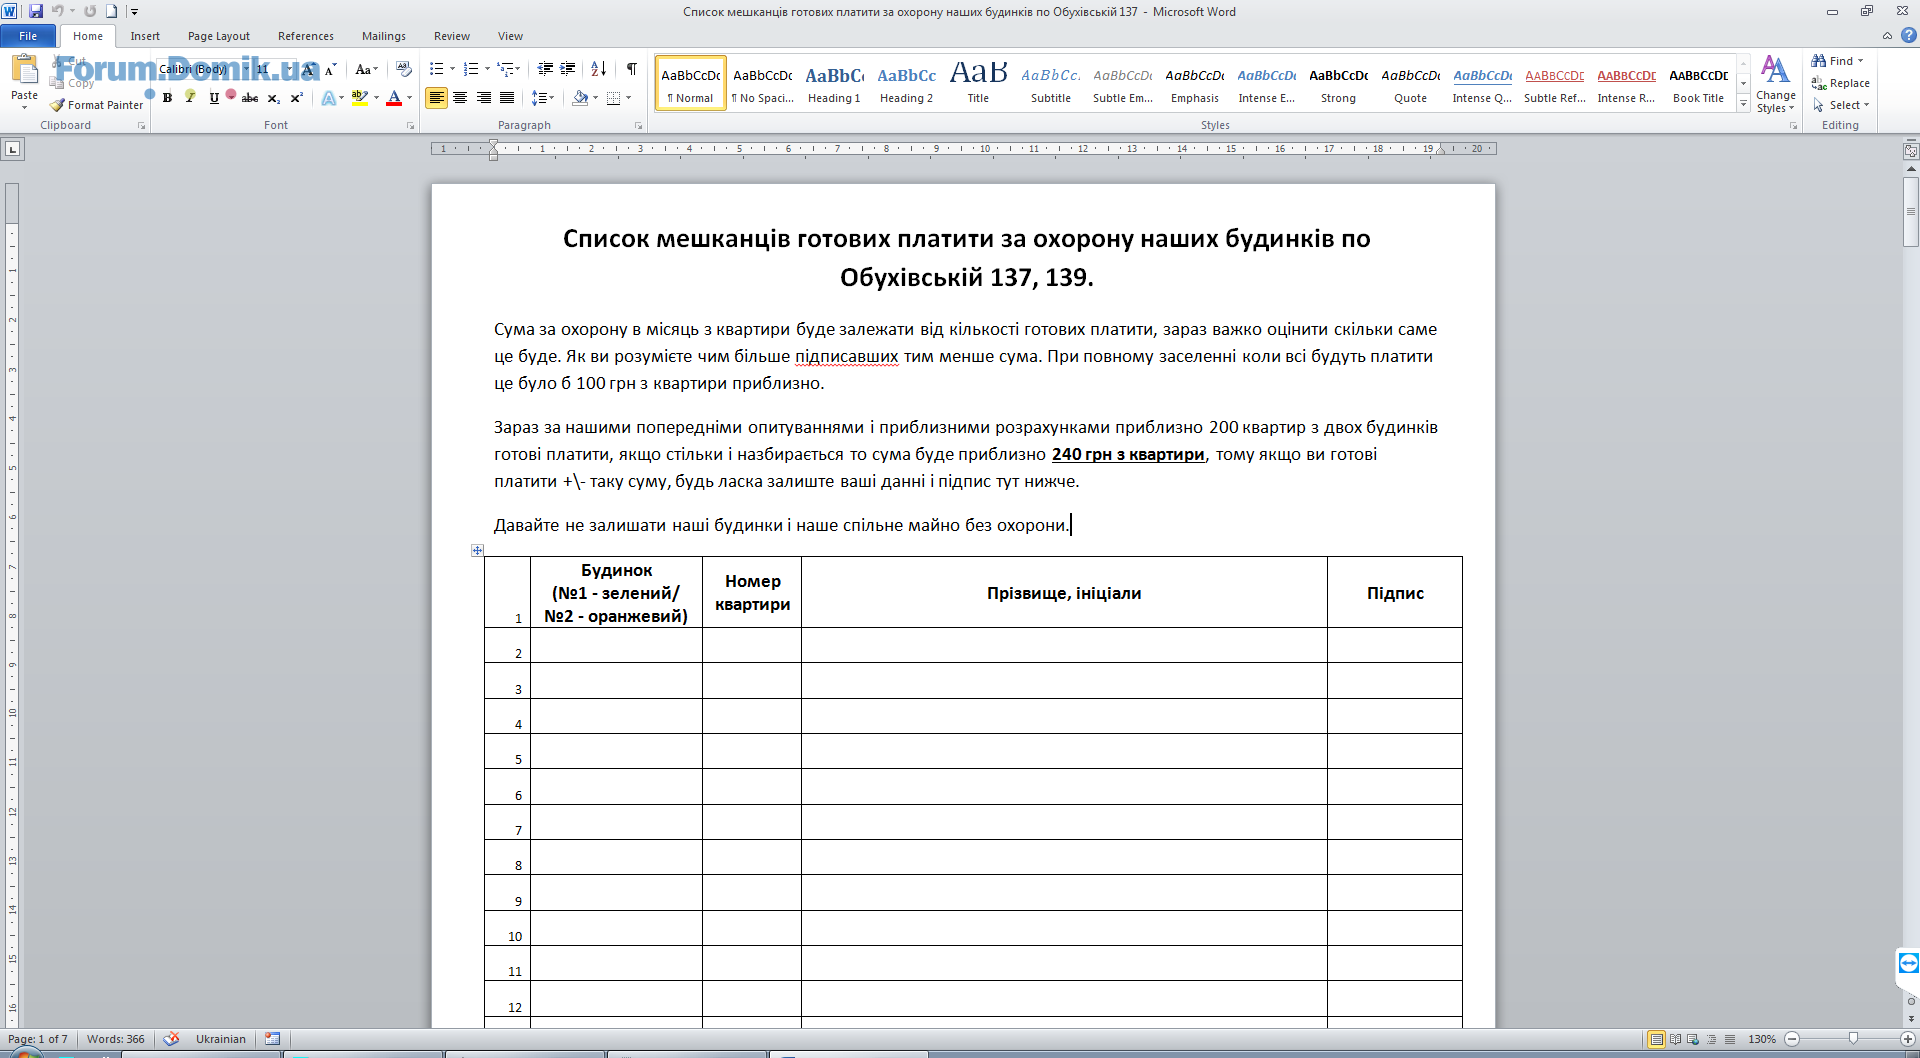Switch to Outline view
1920x1058 pixels.
pos(1711,1039)
